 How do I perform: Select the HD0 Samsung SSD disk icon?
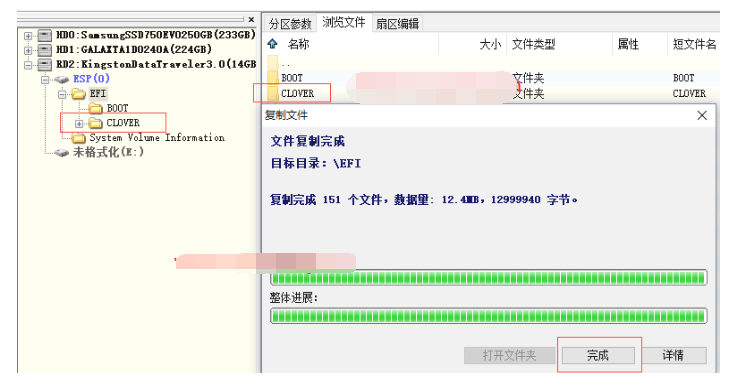(x=45, y=36)
